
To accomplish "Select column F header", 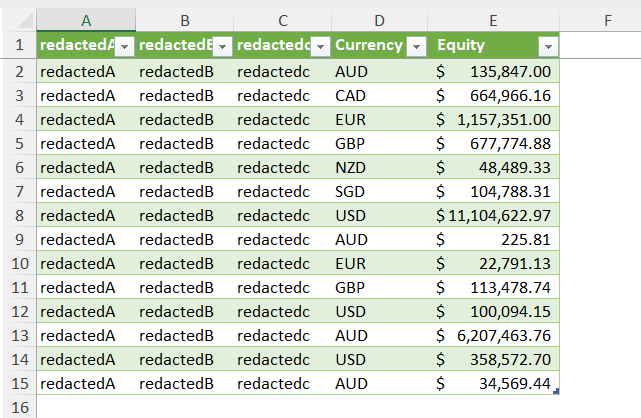I will 607,19.
